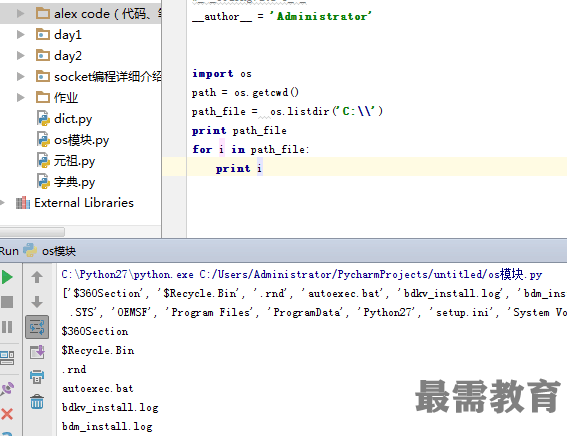Viewport: 567px width, 436px height.
Task: Open 元祖.py in the project tree
Action: tap(66, 161)
